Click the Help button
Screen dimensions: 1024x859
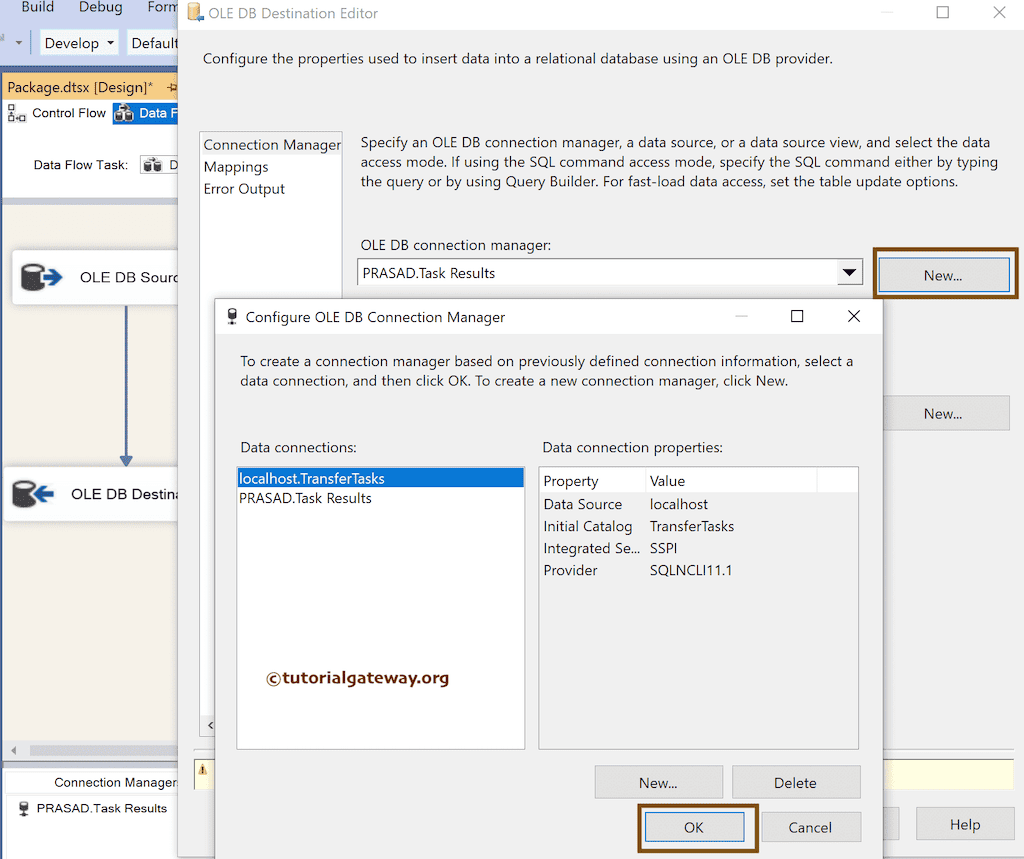click(964, 823)
